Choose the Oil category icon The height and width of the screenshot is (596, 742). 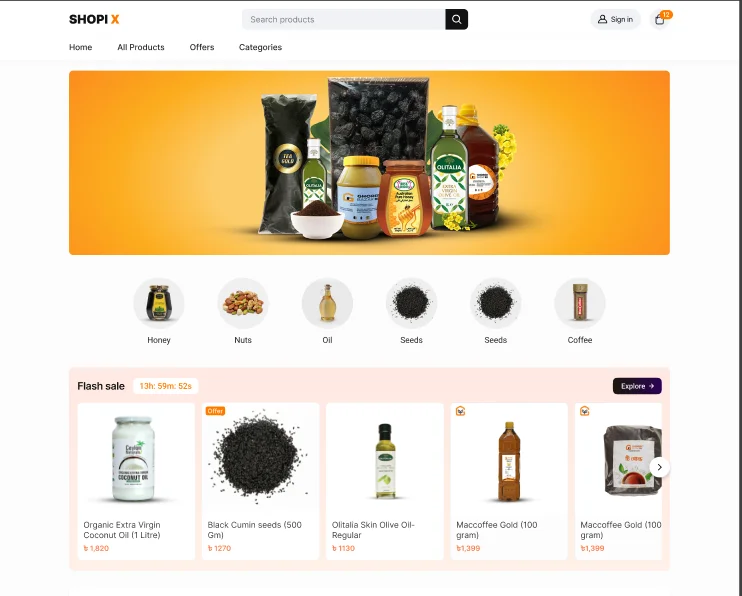pyautogui.click(x=327, y=303)
